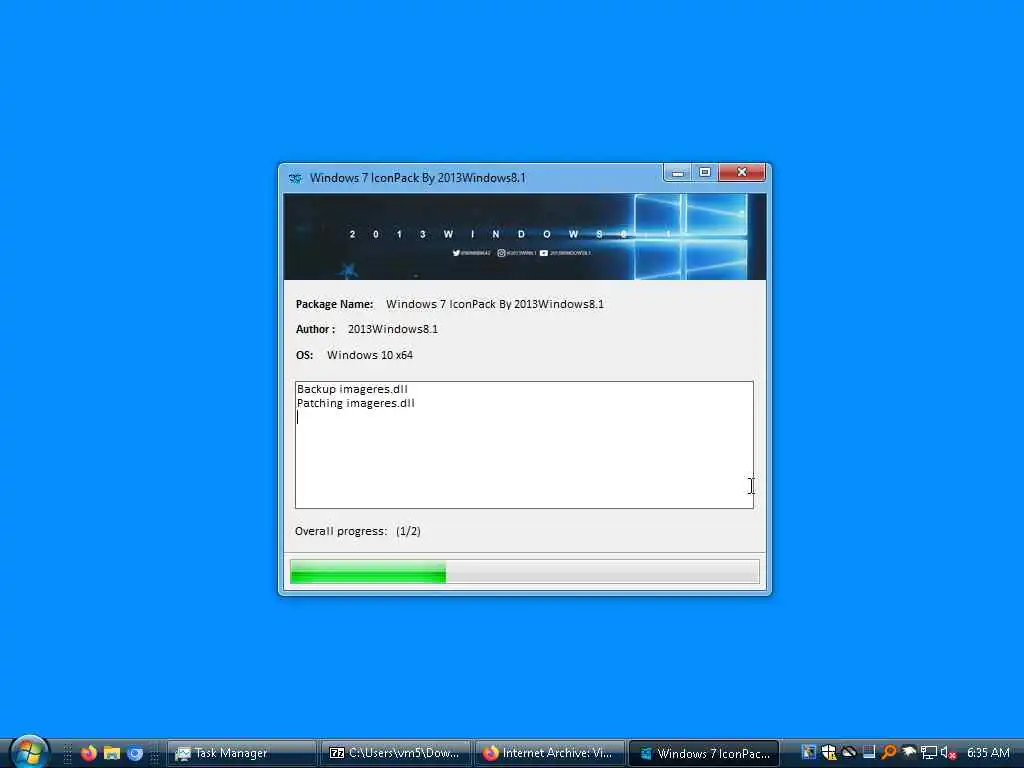Image resolution: width=1024 pixels, height=768 pixels.
Task: Click the IconPack installer title bar icon
Action: click(295, 178)
